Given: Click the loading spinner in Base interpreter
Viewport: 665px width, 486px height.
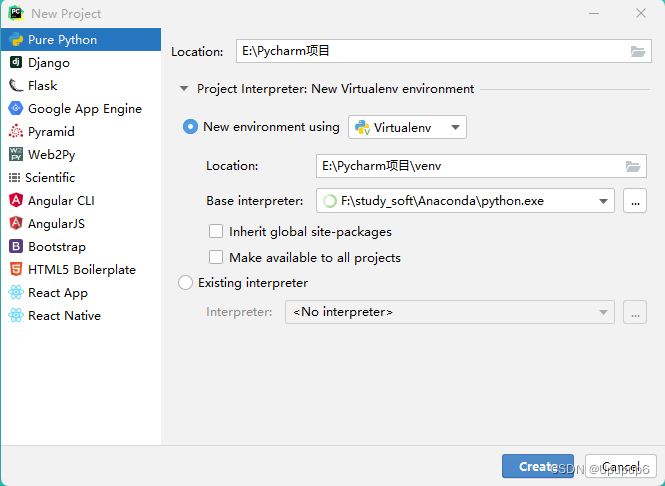Looking at the screenshot, I should tap(330, 201).
